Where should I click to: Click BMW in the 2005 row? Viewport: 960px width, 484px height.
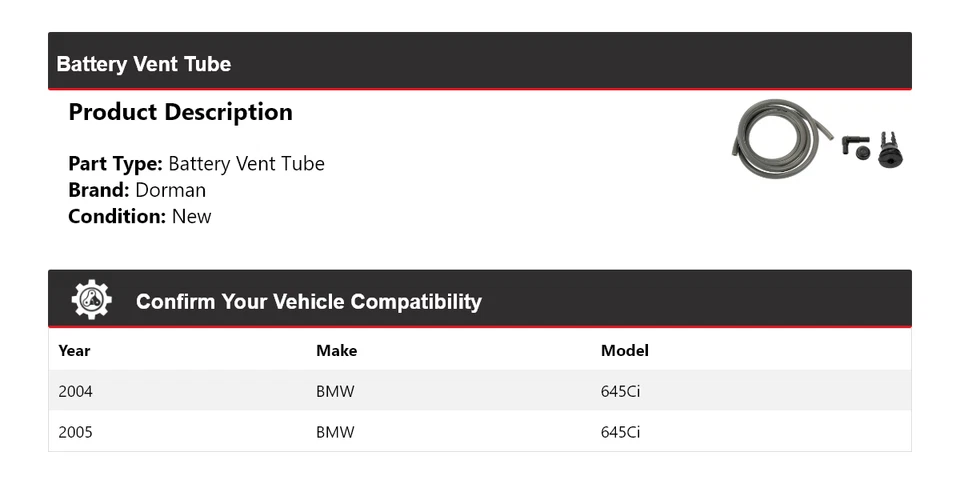tap(335, 432)
